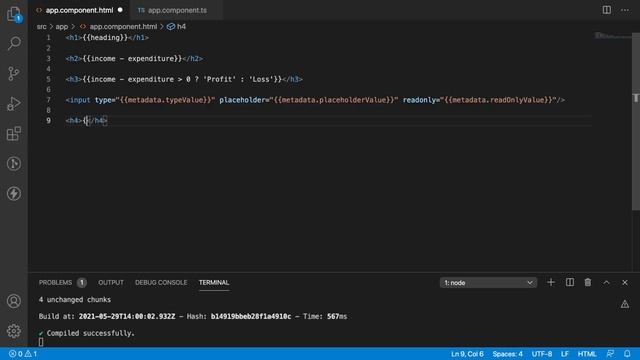Split the terminal pane

click(570, 282)
